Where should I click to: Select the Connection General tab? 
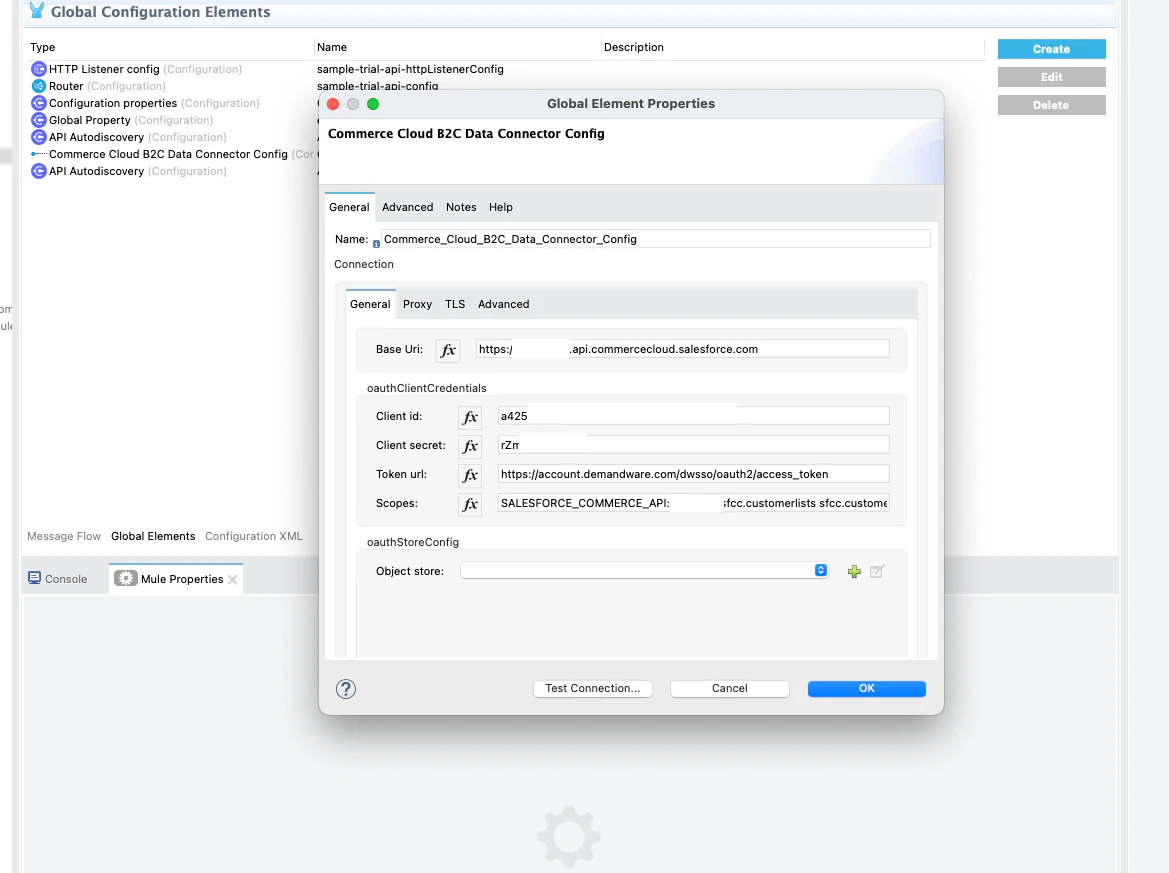(x=370, y=304)
